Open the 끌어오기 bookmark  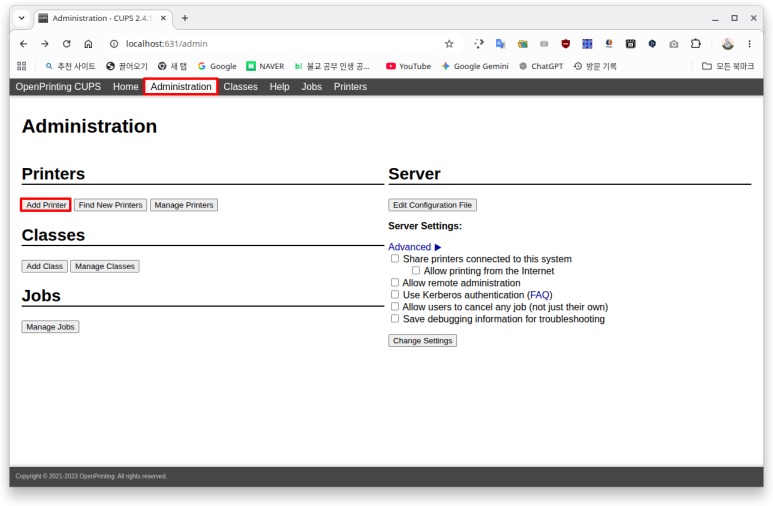(127, 66)
